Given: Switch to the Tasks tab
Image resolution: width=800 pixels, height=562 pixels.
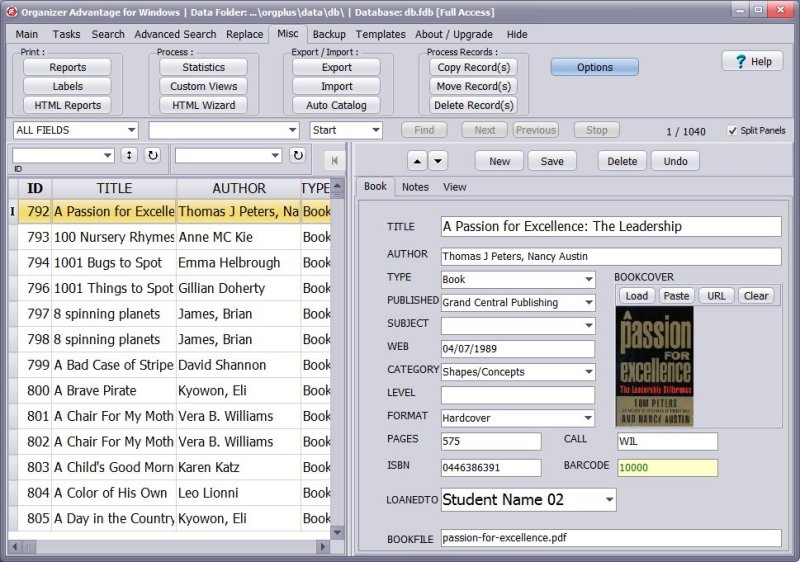Looking at the screenshot, I should pyautogui.click(x=66, y=34).
